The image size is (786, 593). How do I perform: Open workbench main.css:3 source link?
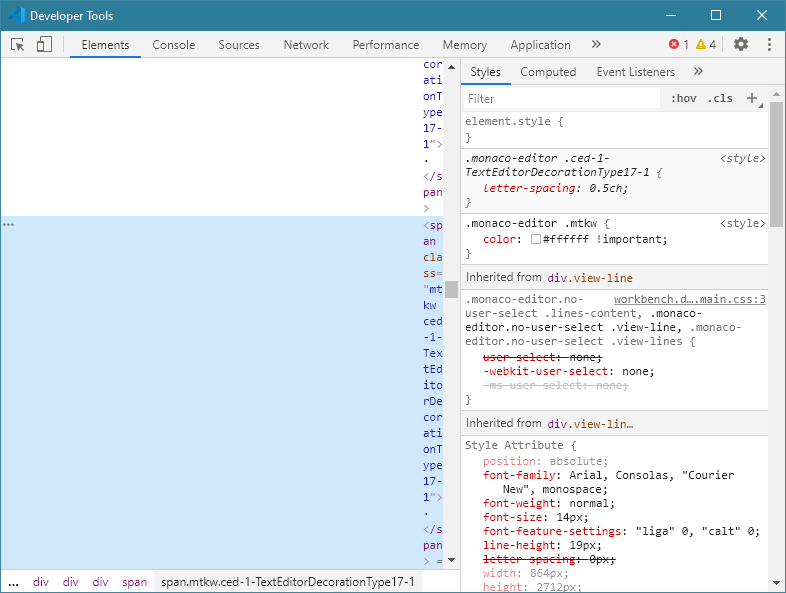[x=690, y=299]
